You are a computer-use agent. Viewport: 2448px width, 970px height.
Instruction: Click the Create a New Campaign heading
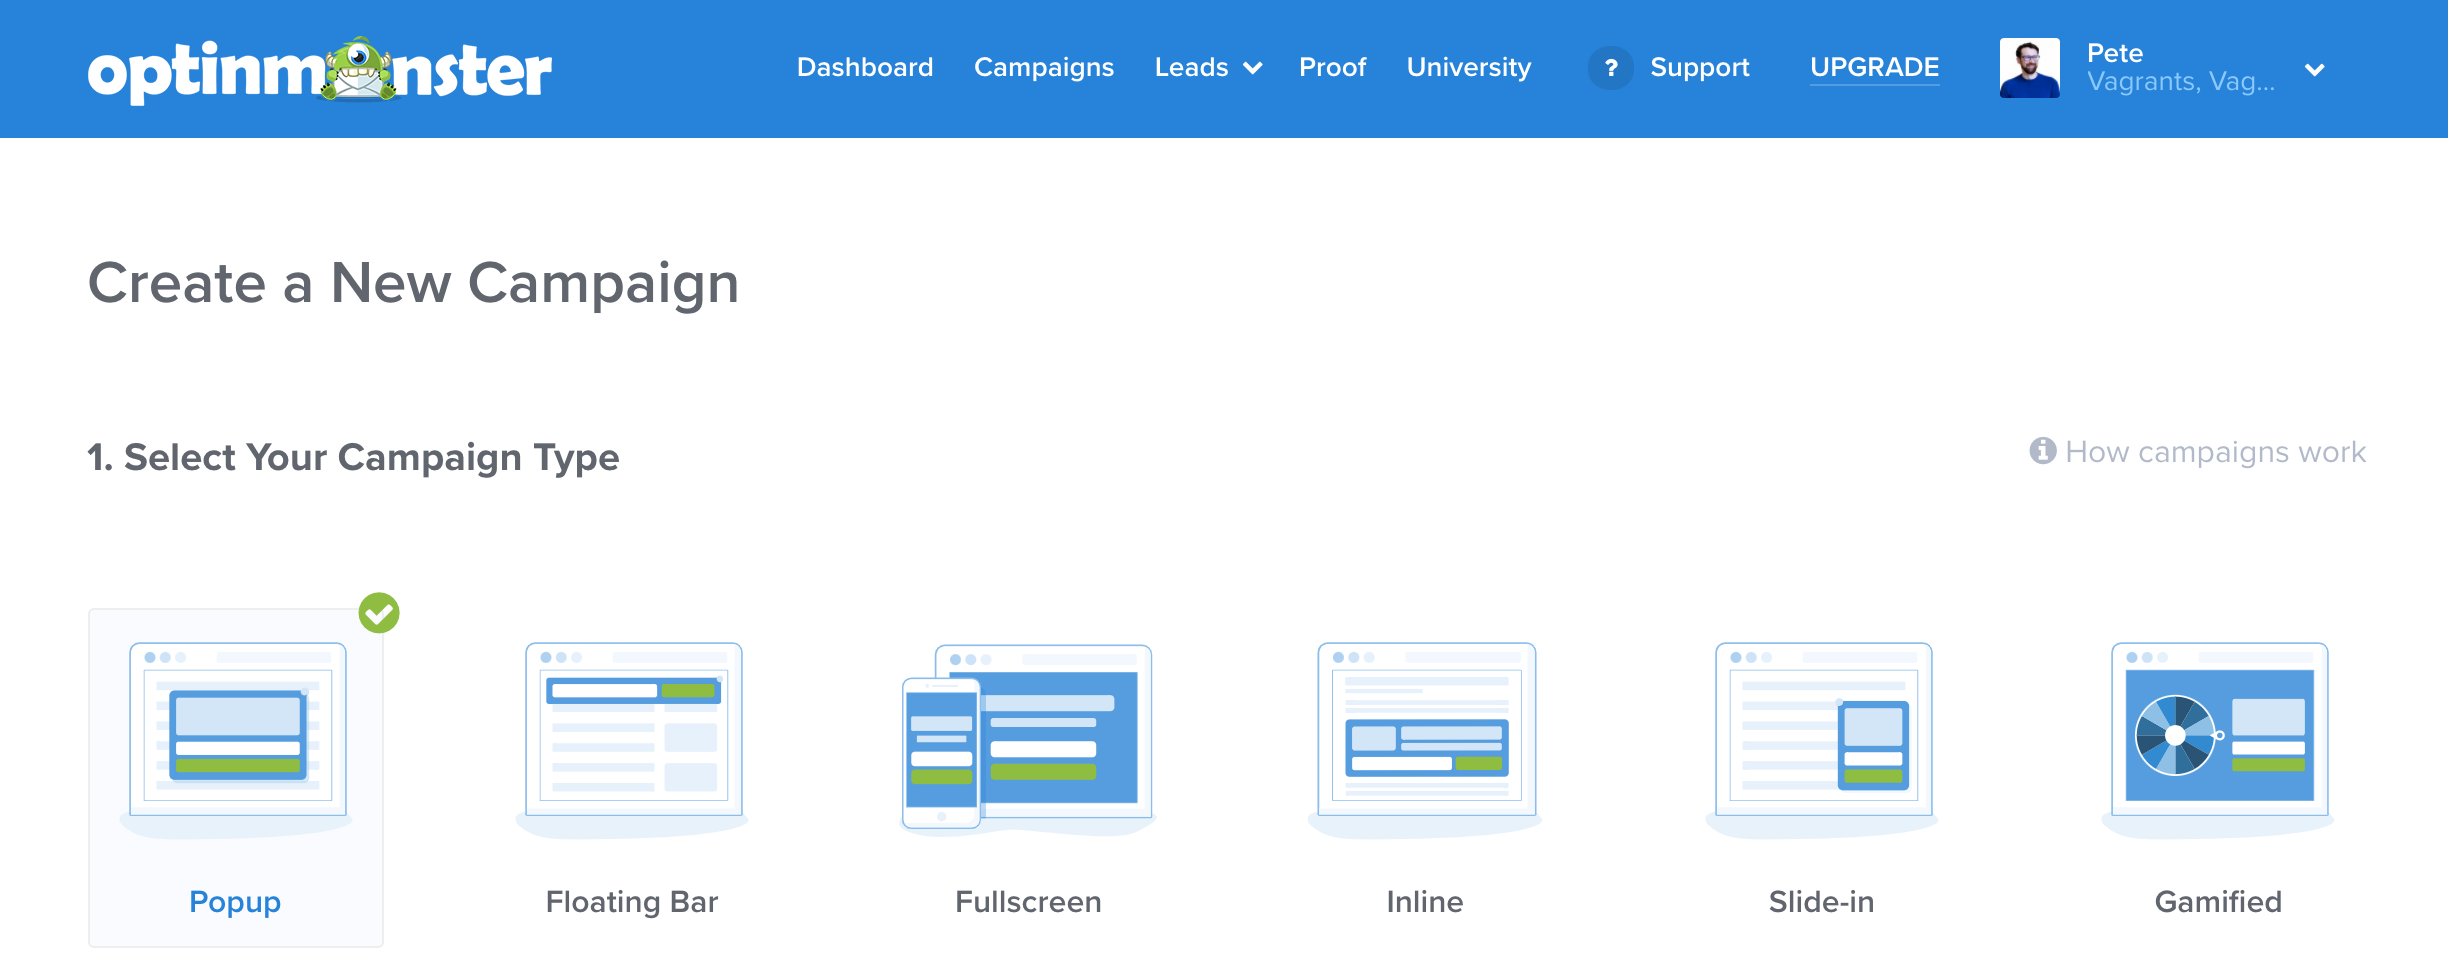[x=414, y=284]
